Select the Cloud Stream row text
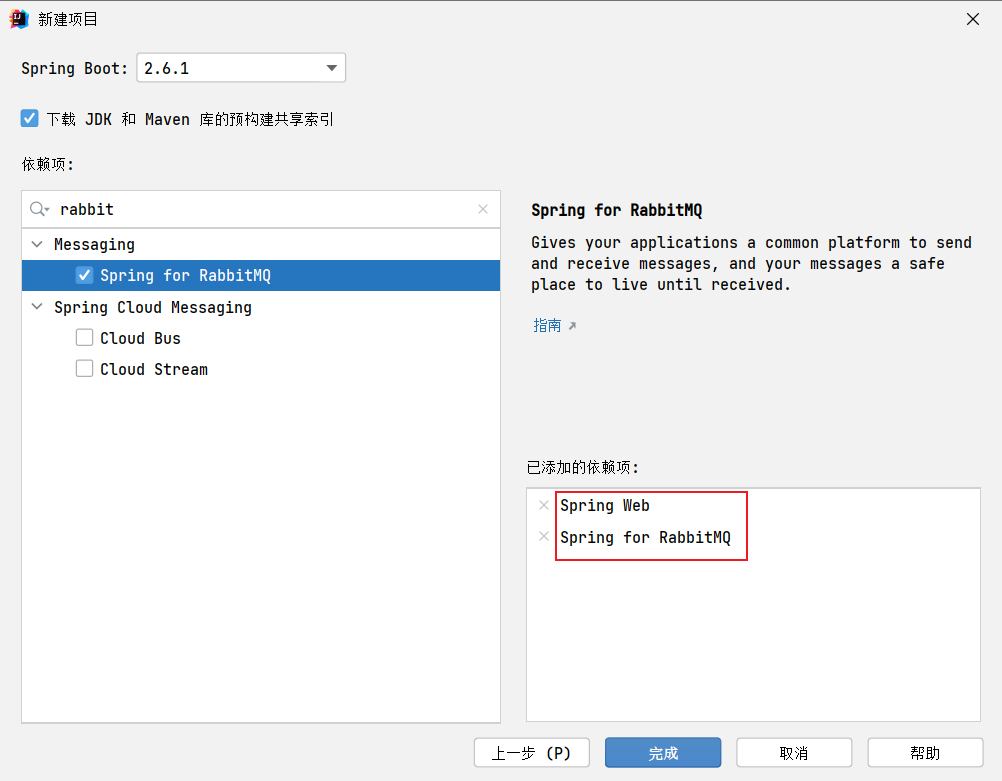 click(153, 369)
